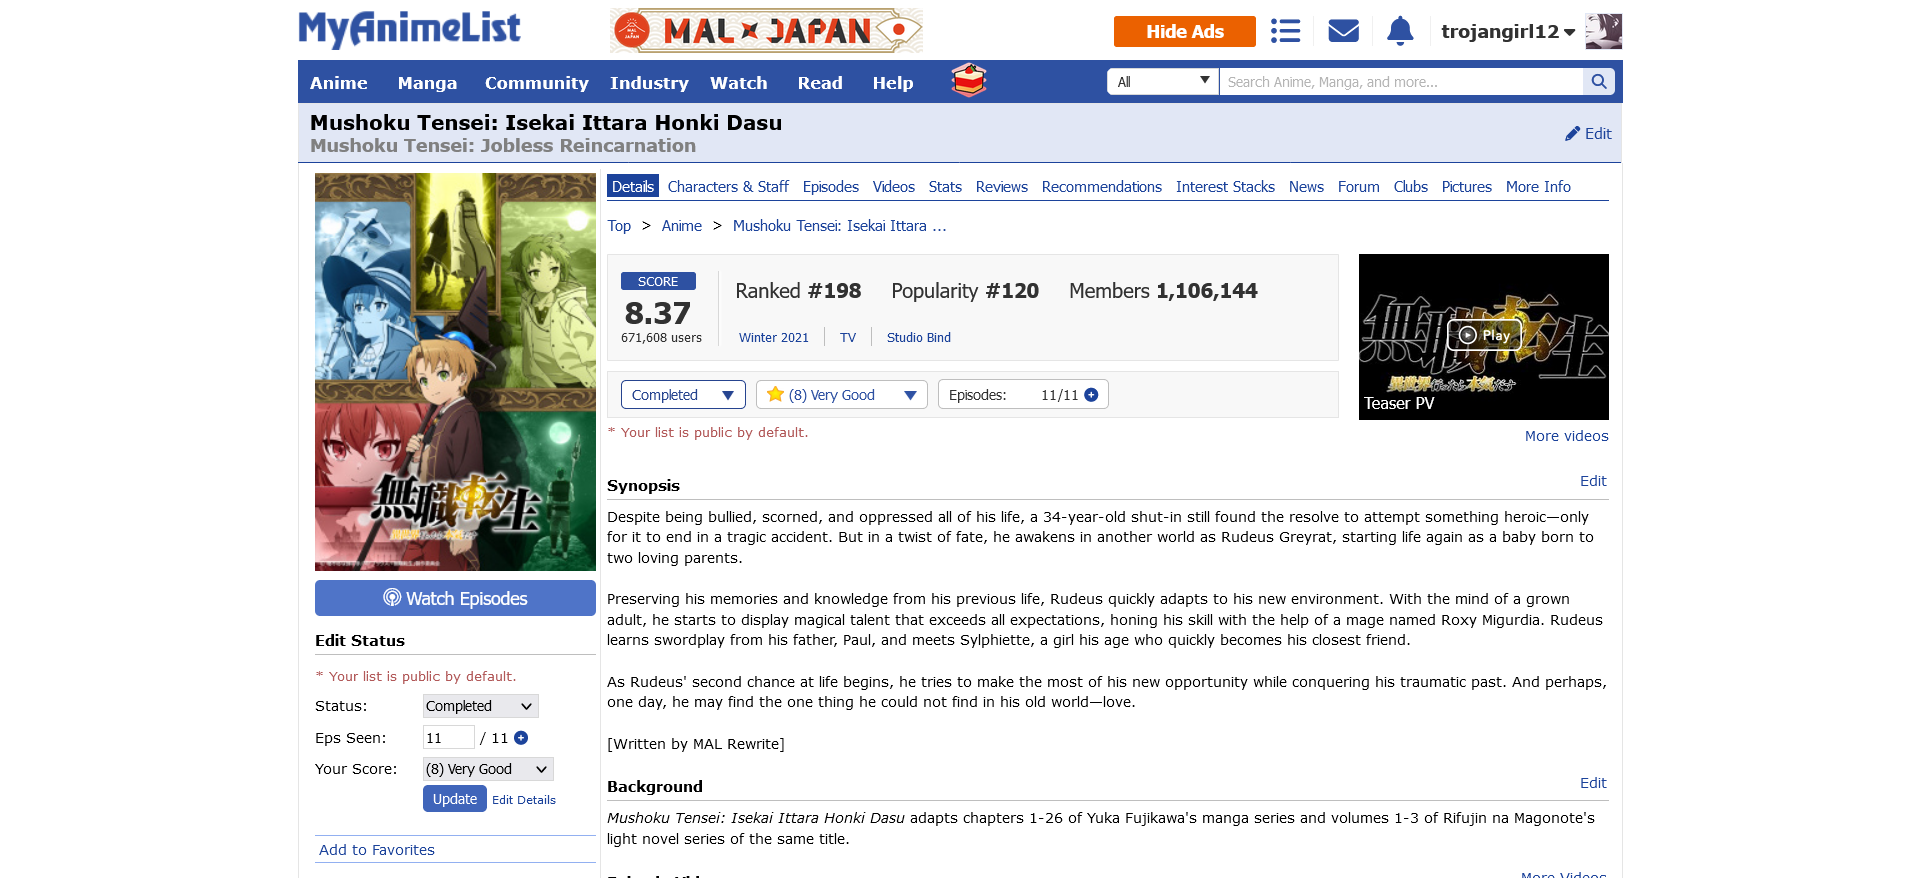Switch to the Recommendations tab
Viewport: 1920px width, 878px height.
(1102, 187)
